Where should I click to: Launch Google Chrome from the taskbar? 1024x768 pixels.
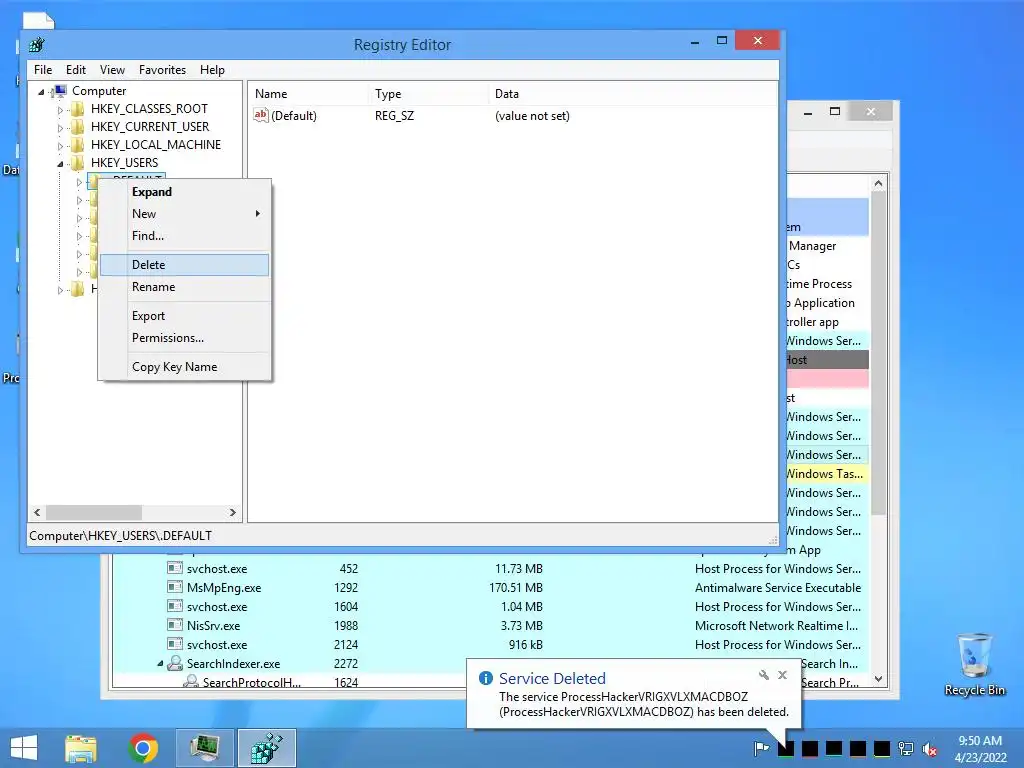(x=143, y=748)
